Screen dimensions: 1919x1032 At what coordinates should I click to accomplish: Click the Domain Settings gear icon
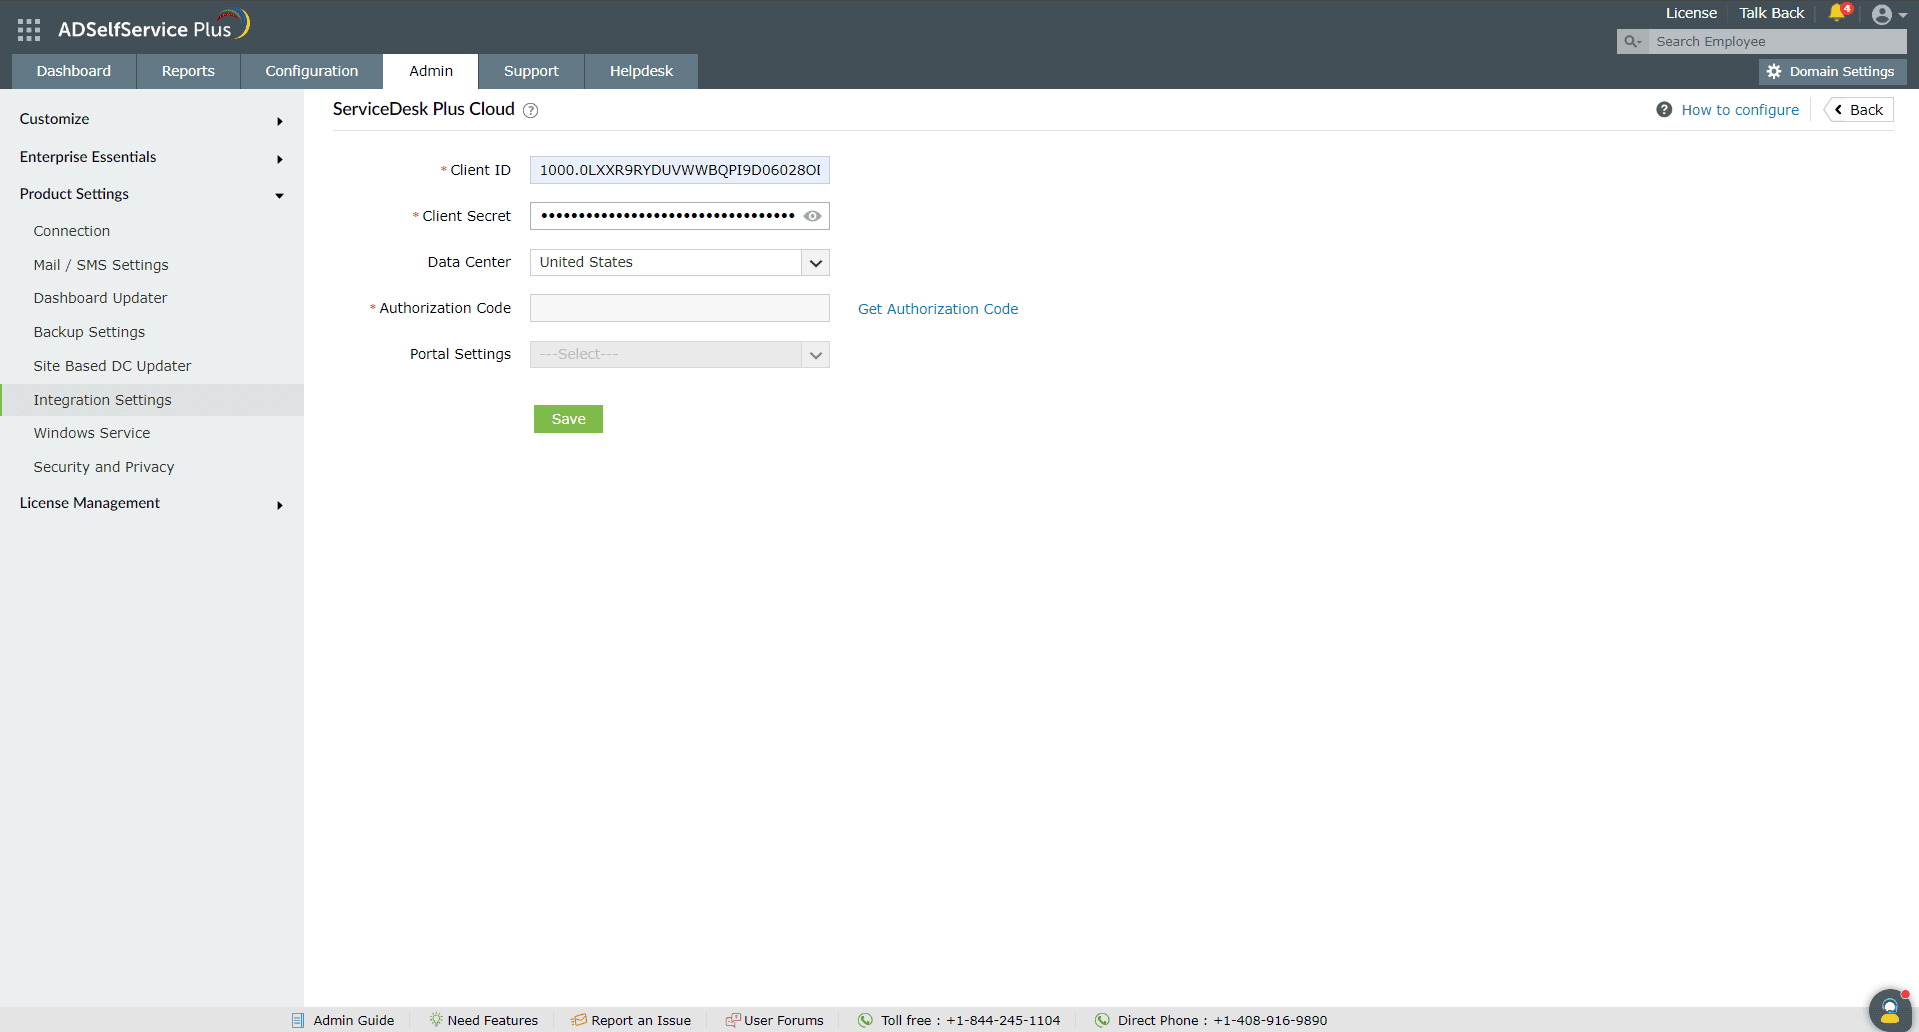[1774, 72]
